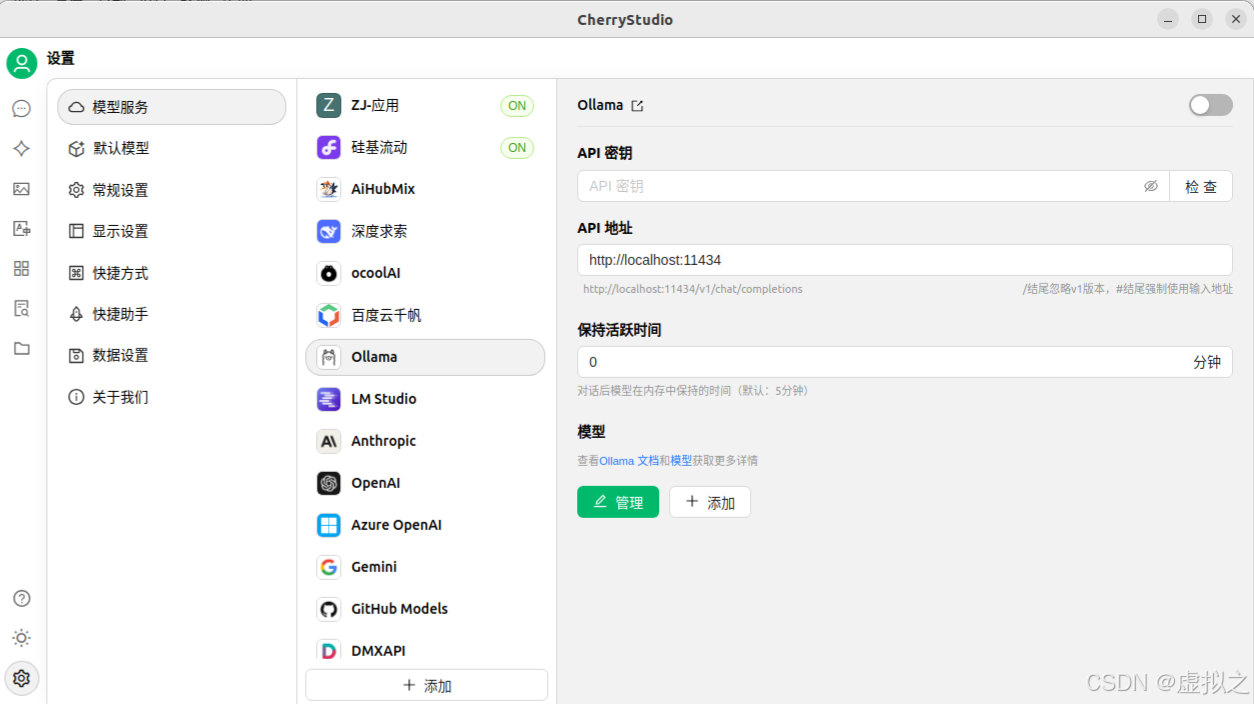
Task: Open the sparkle agents sidebar icon
Action: [21, 148]
